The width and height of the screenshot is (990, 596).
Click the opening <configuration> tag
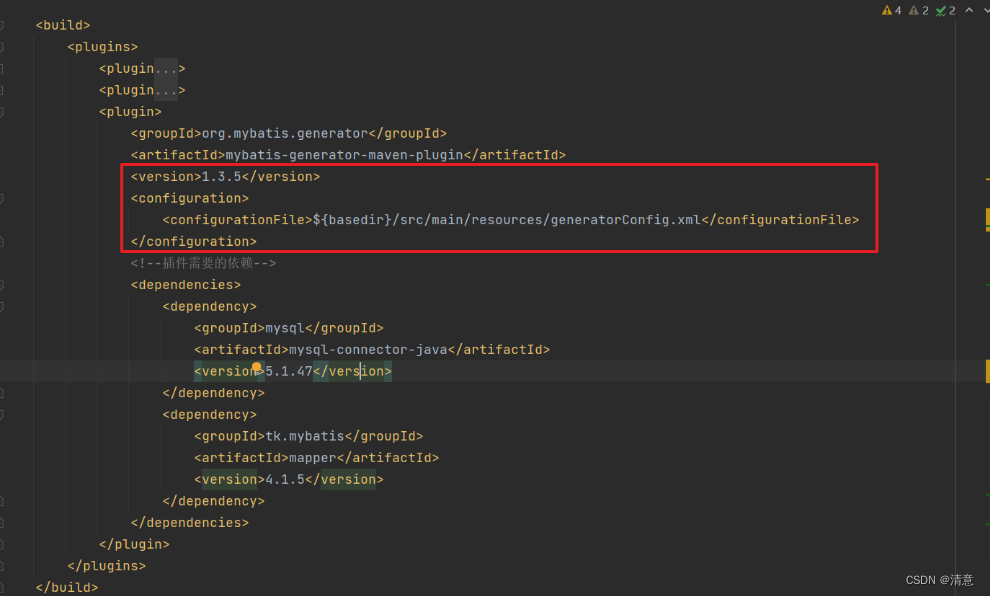189,198
